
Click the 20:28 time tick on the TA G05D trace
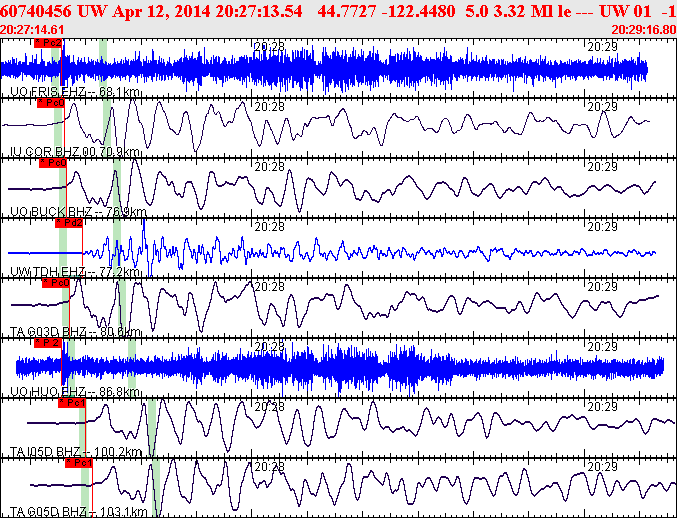point(269,466)
